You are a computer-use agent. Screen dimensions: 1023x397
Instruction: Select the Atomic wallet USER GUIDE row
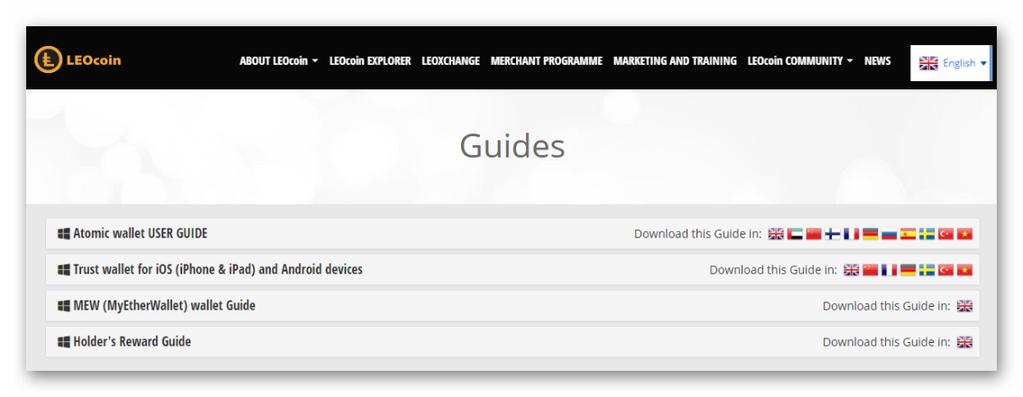tap(512, 233)
